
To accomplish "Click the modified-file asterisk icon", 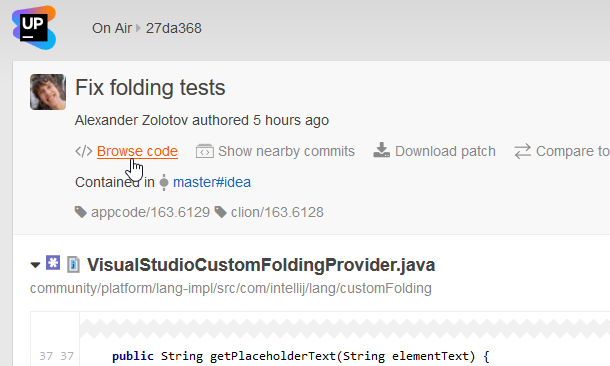I will pyautogui.click(x=53, y=263).
